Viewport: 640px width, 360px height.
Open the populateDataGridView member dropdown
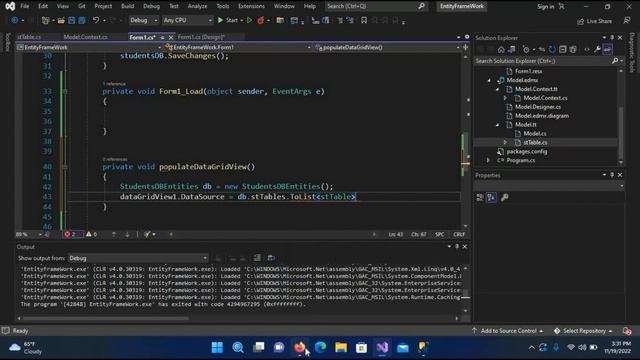387,47
